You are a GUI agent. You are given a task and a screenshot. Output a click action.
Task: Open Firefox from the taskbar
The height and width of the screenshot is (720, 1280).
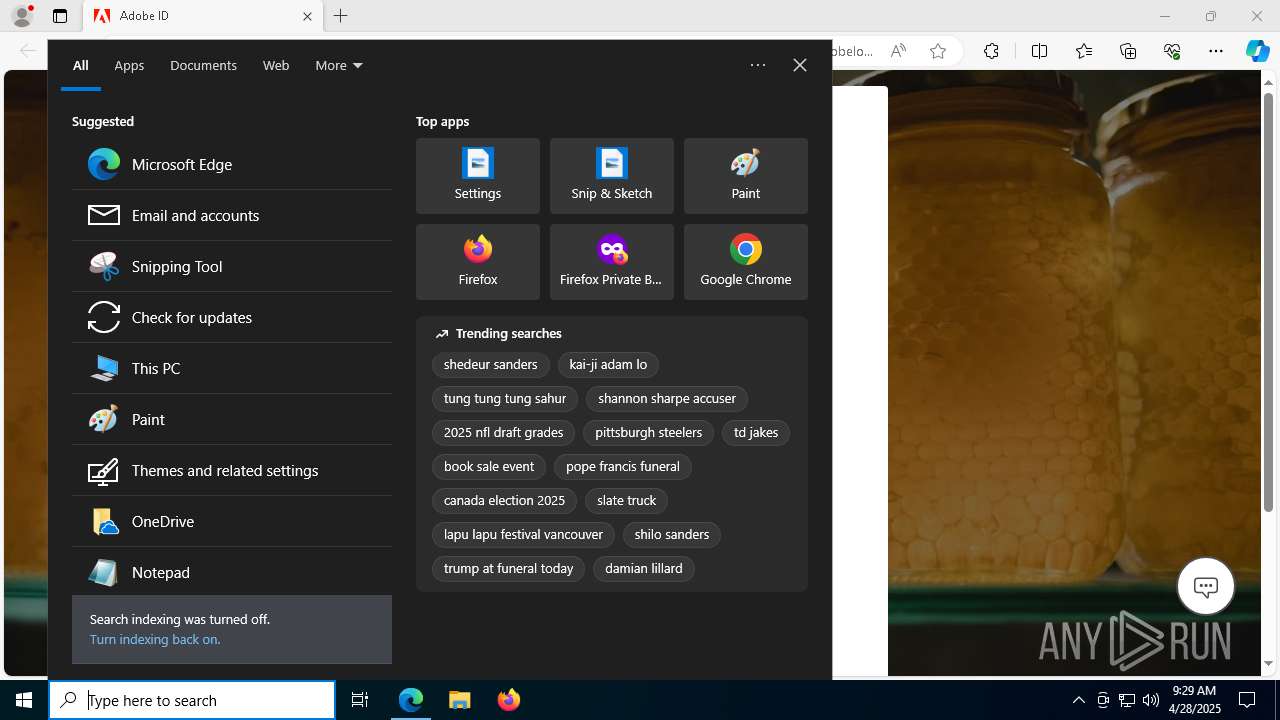509,700
